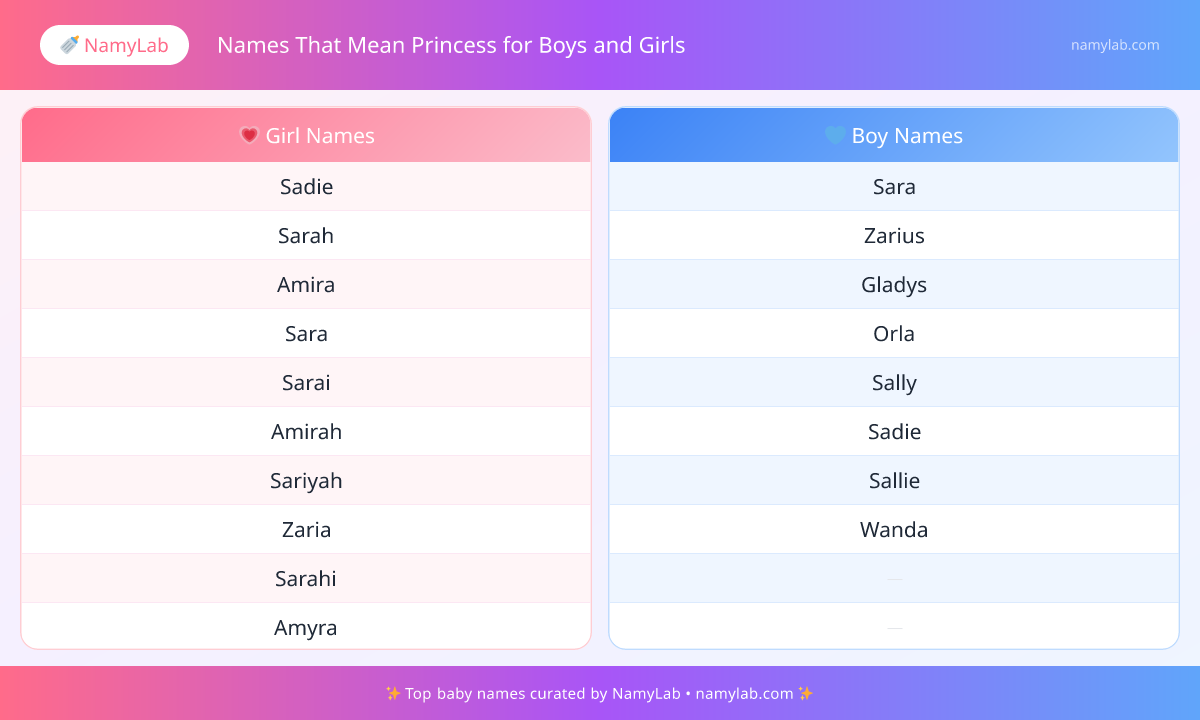Viewport: 1200px width, 720px height.
Task: Select Zarius in the boy names list
Action: pyautogui.click(x=894, y=236)
